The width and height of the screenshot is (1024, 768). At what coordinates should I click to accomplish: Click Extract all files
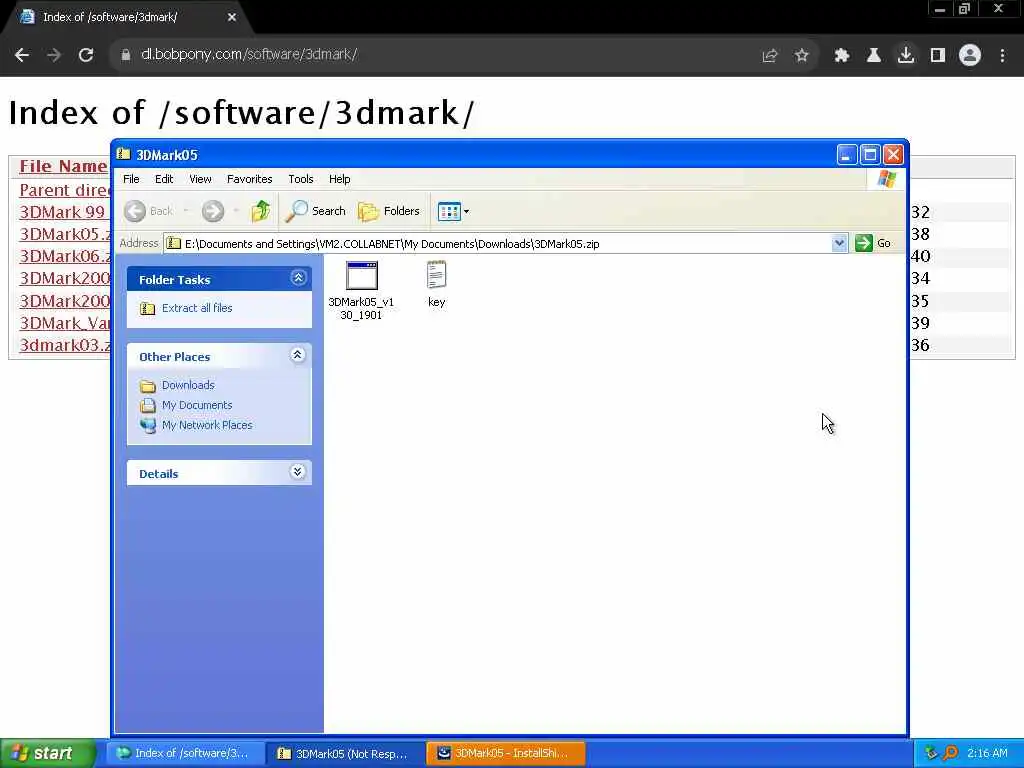[197, 308]
